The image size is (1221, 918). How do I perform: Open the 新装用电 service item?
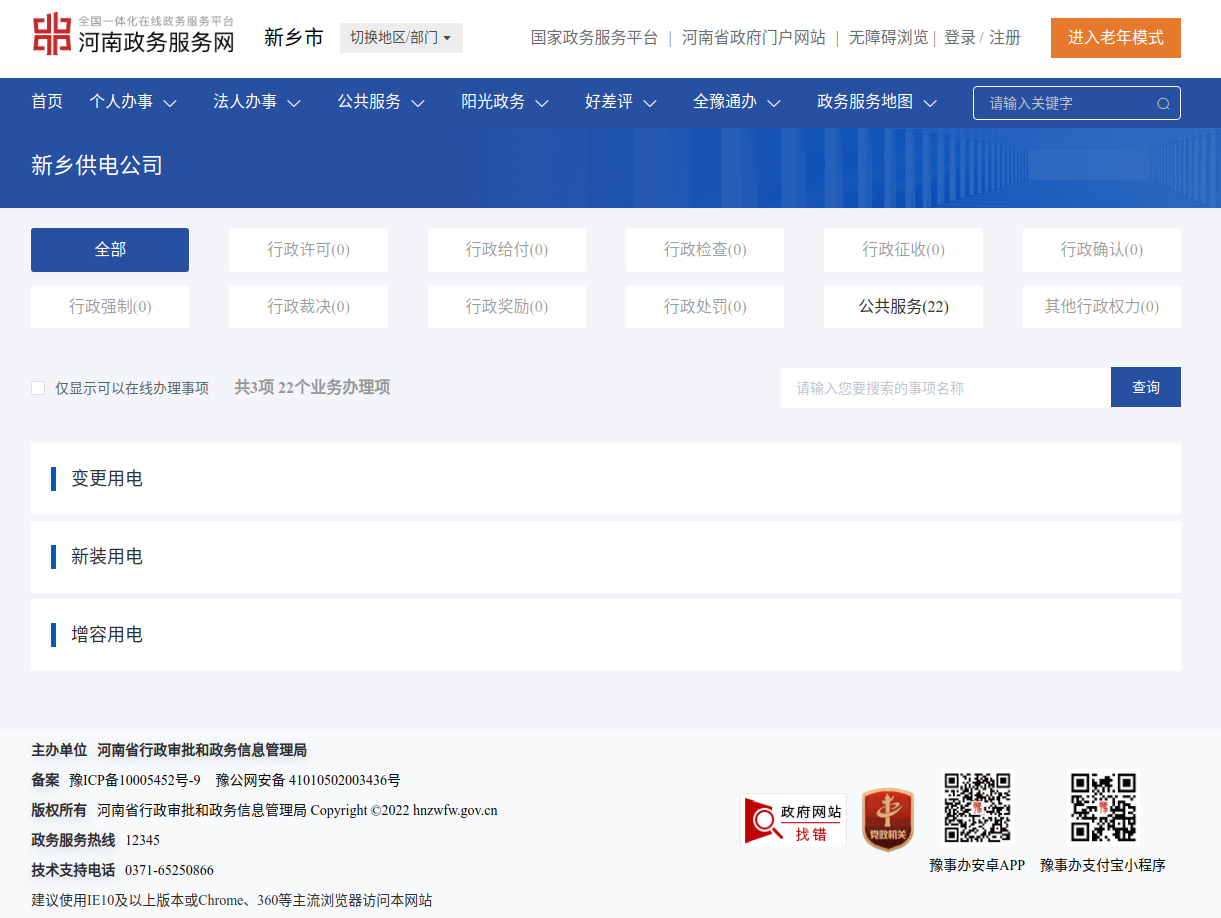click(606, 557)
